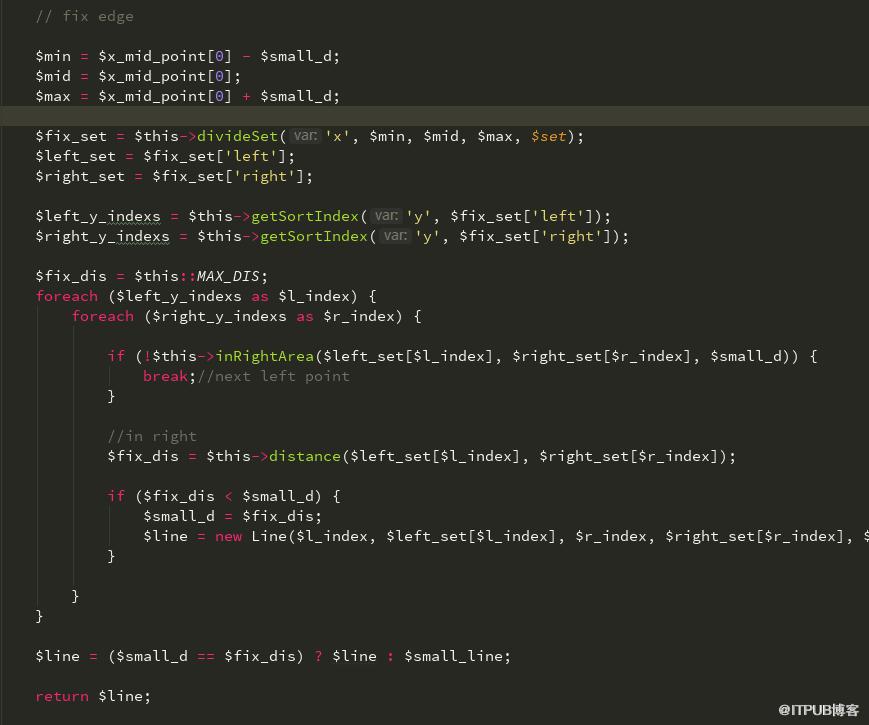869x725 pixels.
Task: Click the "var:" hint before 'x'
Action: pyautogui.click(x=305, y=136)
